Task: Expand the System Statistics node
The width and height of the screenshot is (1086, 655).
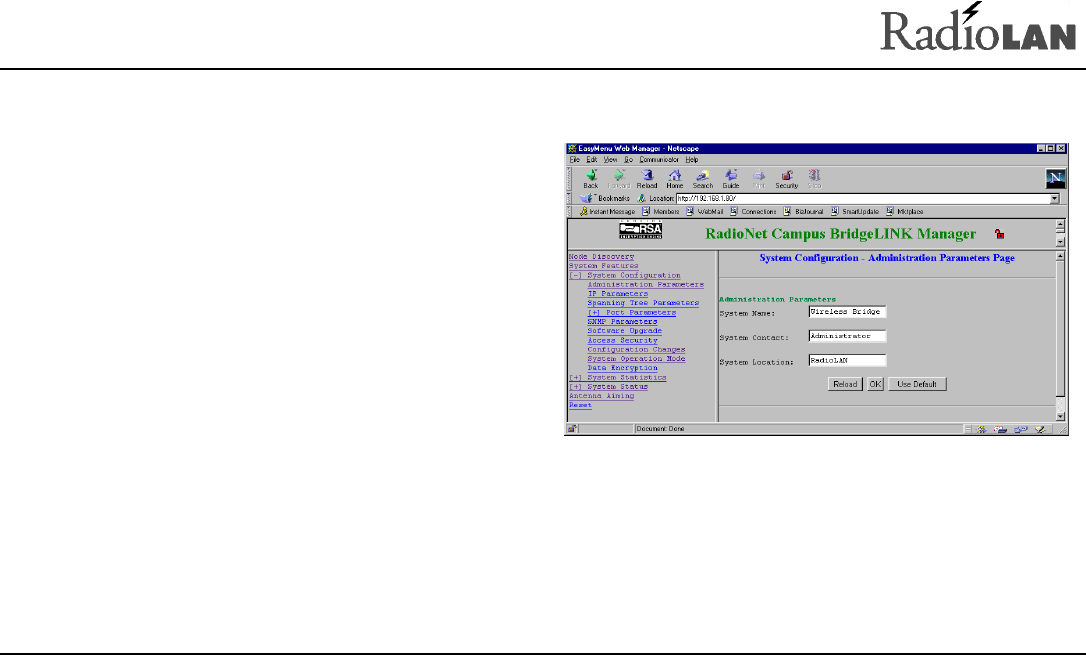Action: coord(576,378)
